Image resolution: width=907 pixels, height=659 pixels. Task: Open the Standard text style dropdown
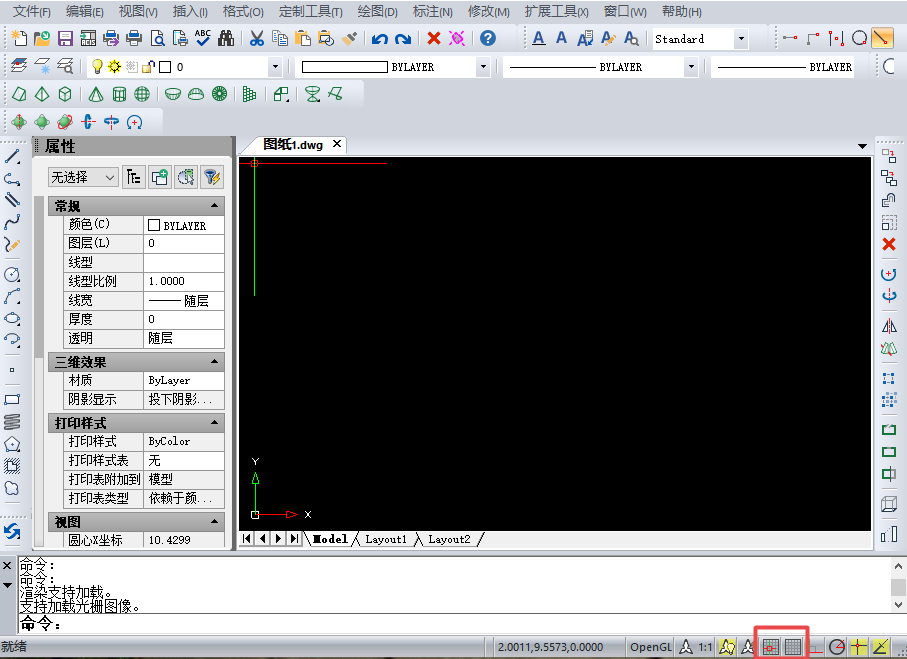[x=741, y=39]
